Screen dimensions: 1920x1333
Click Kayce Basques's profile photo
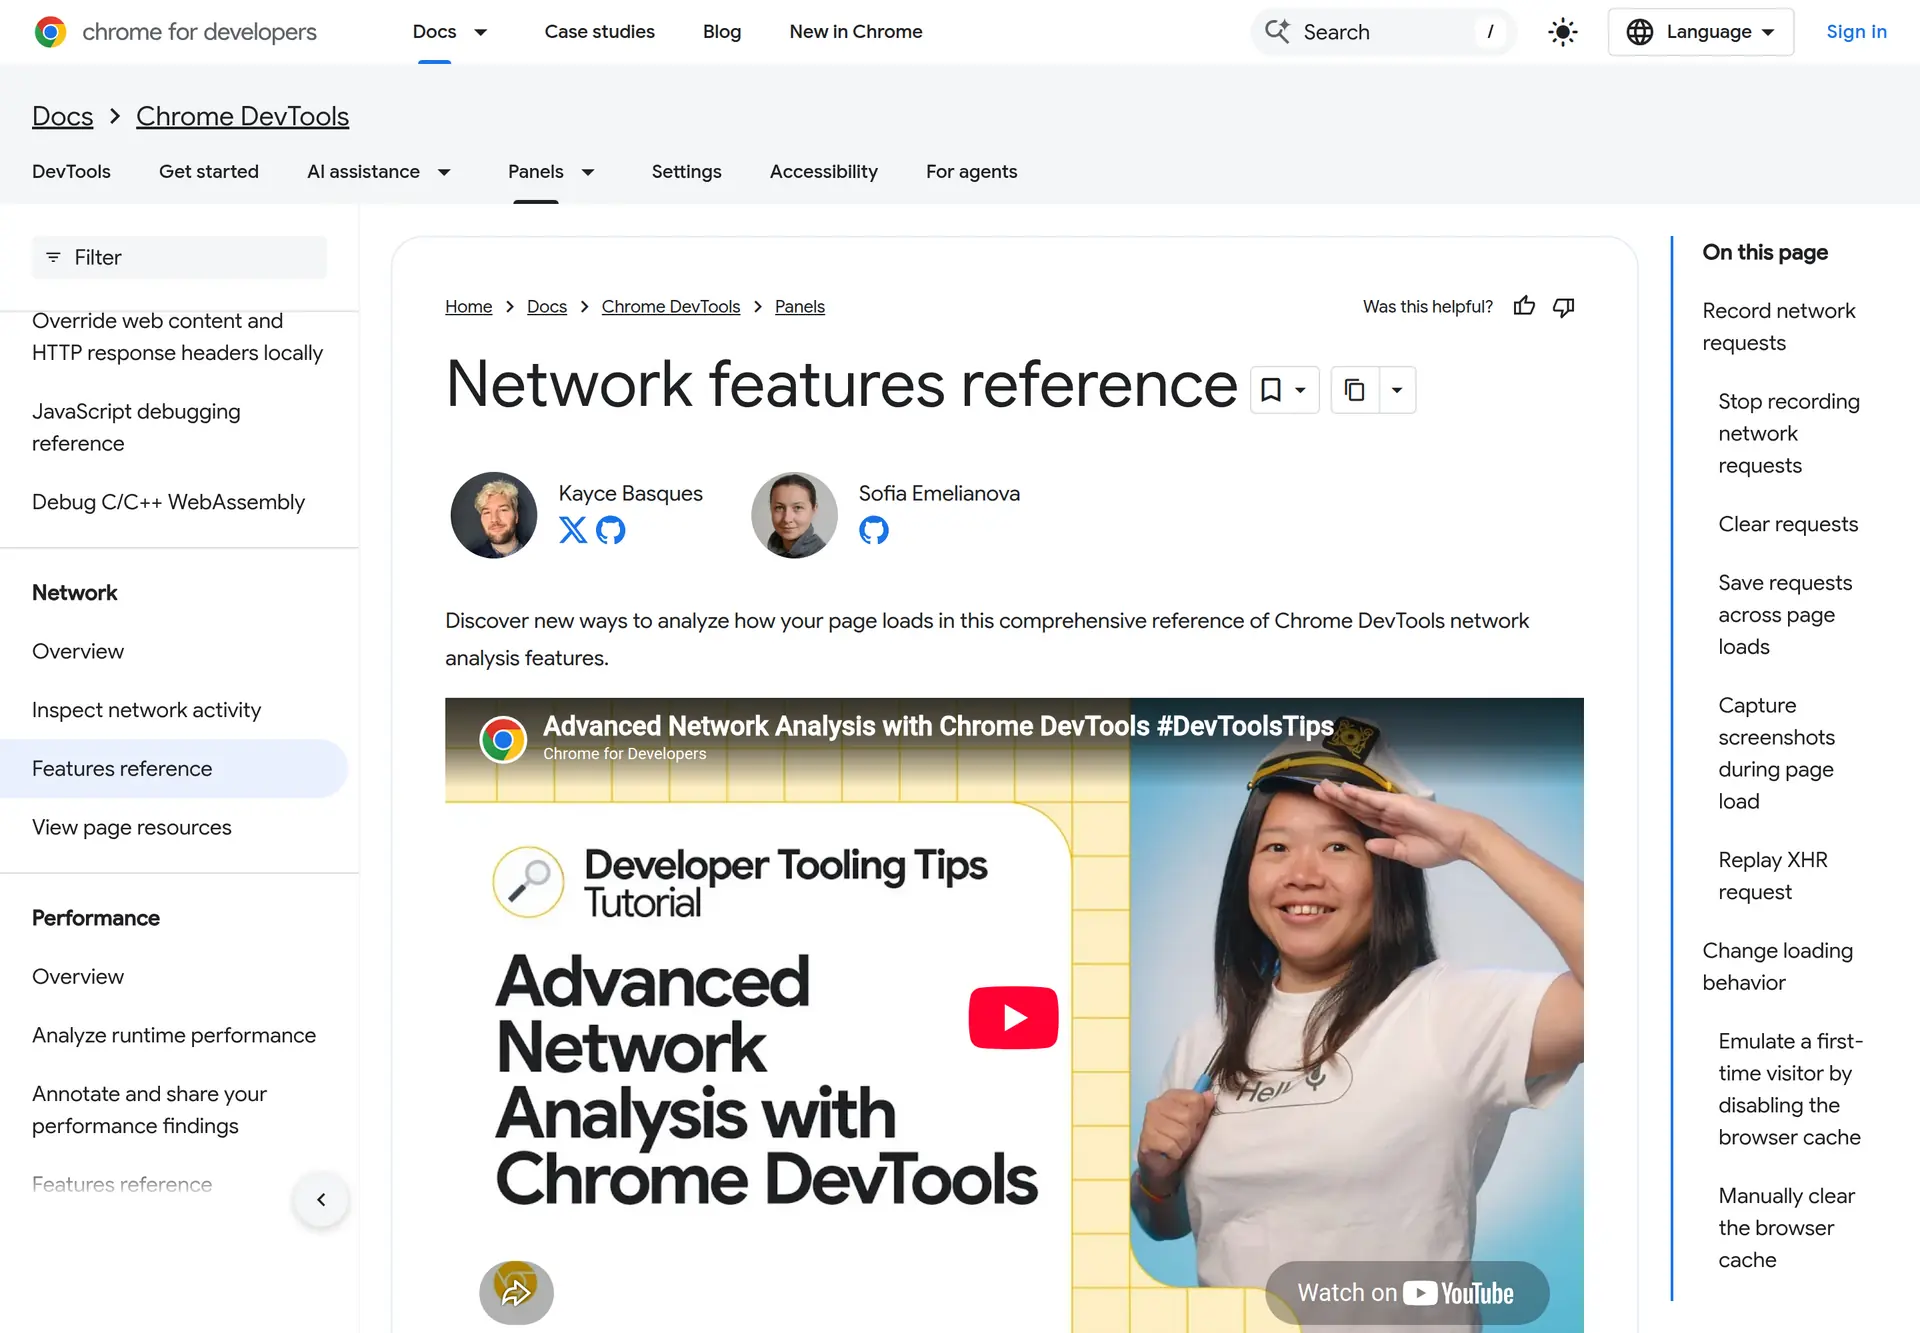[494, 515]
